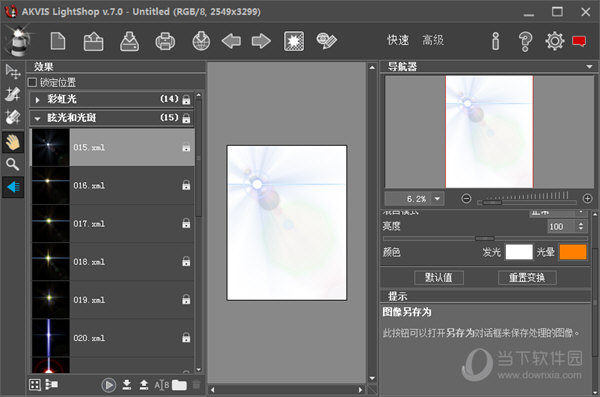Viewport: 600px width, 397px height.
Task: Toggle lock icon for 019.xml
Action: coord(186,299)
